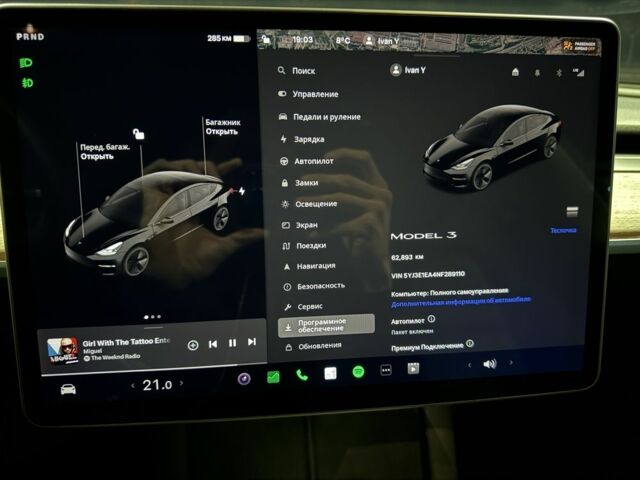Skip to the previous track

click(x=213, y=344)
